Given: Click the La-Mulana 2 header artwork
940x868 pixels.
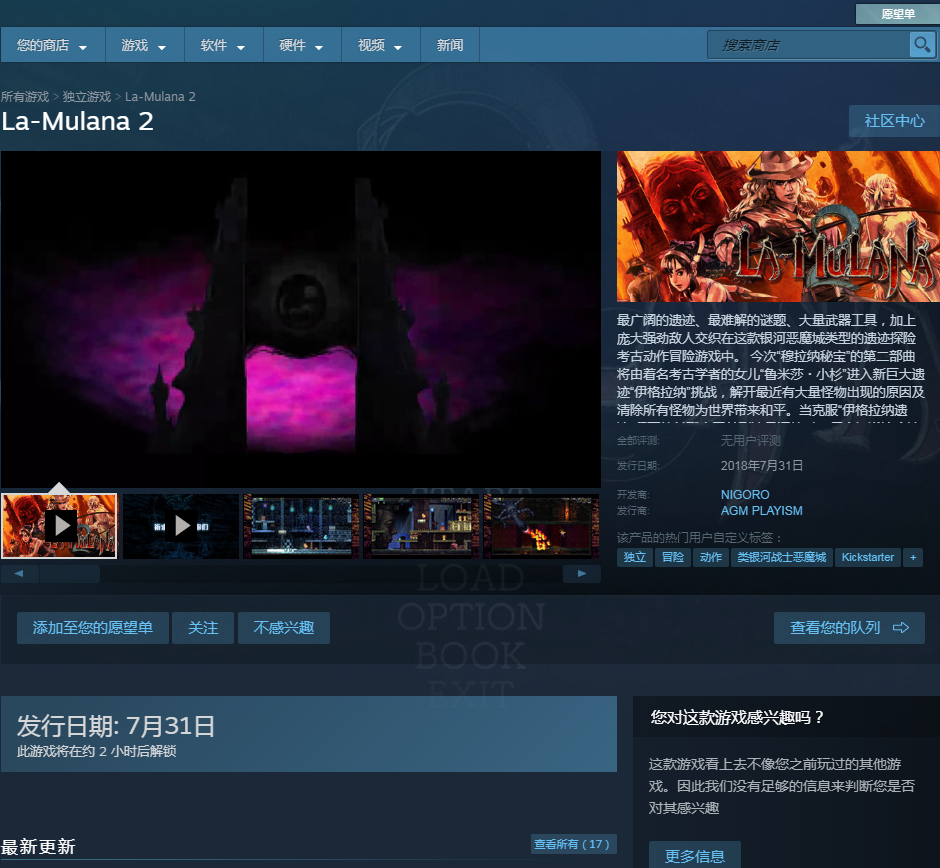Looking at the screenshot, I should pos(778,226).
